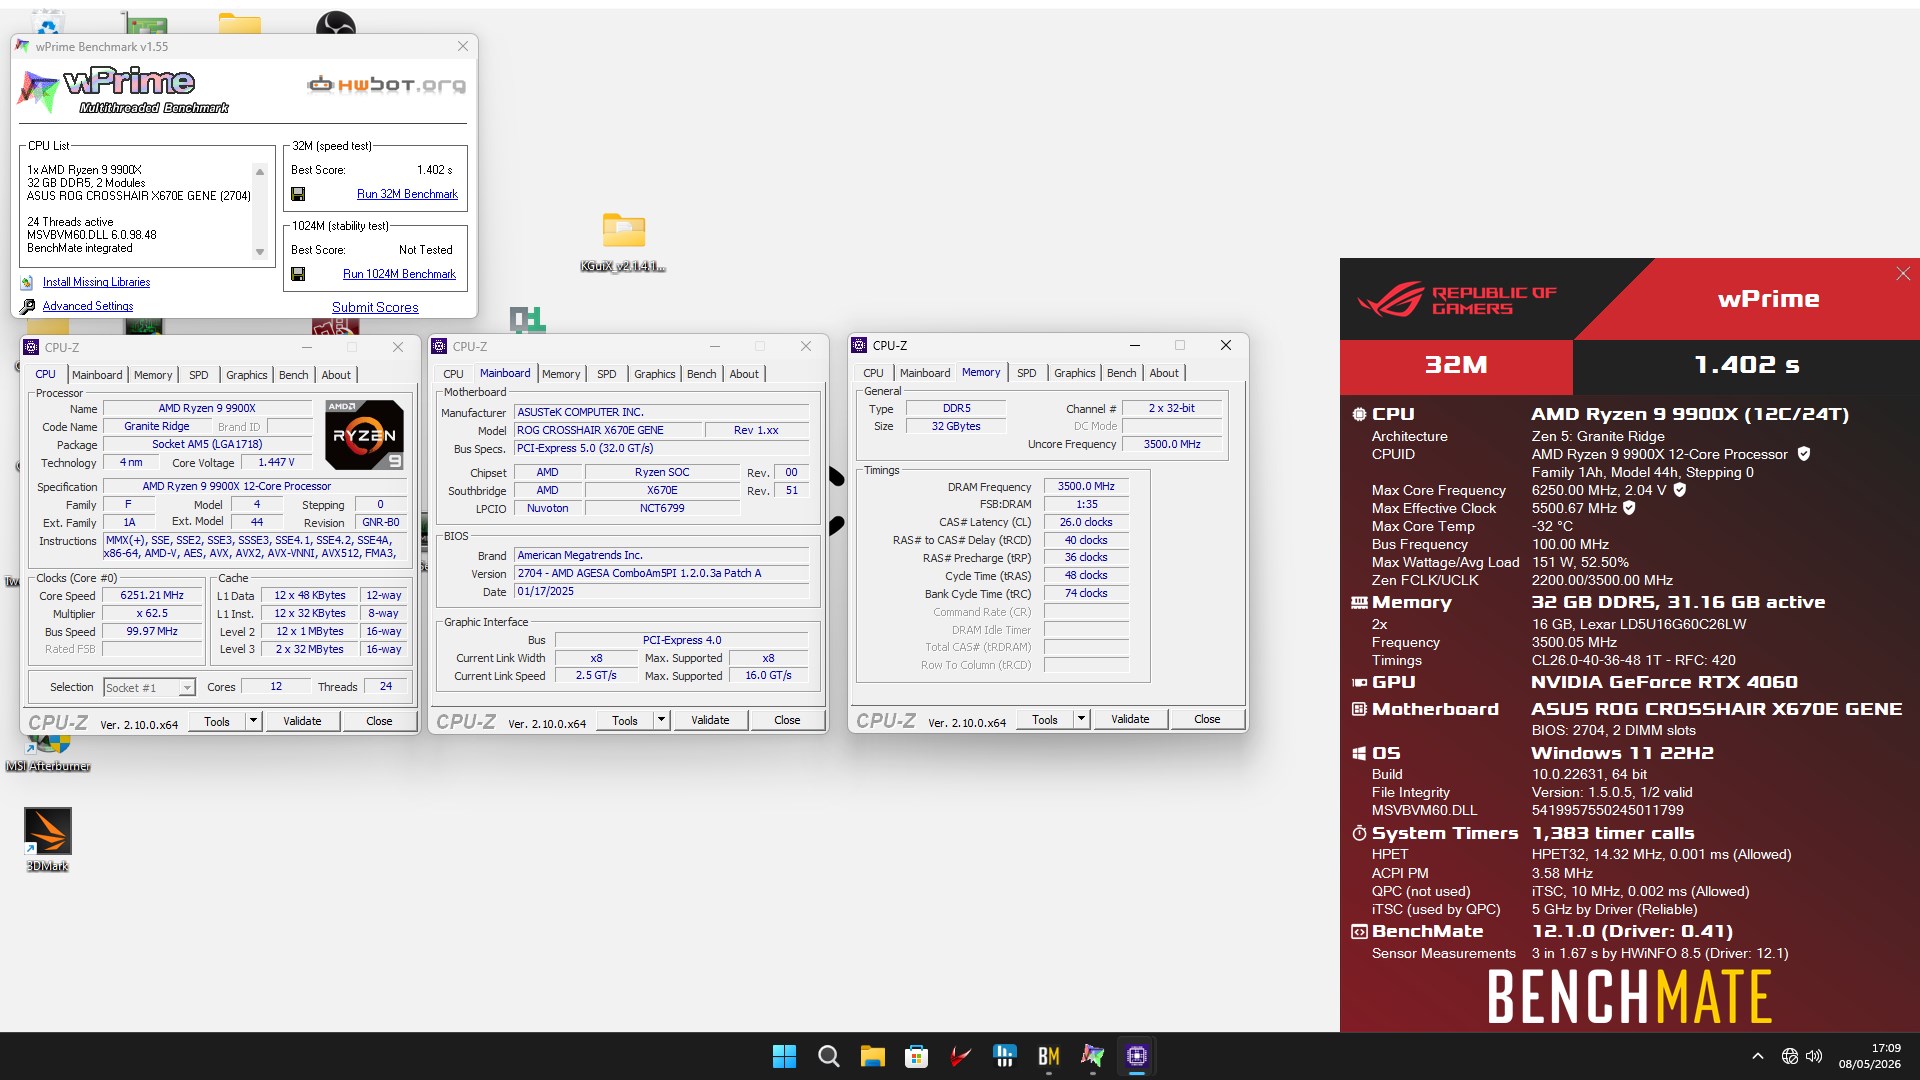Click the Ryzen 9 logo in CPU-Z

pyautogui.click(x=365, y=435)
